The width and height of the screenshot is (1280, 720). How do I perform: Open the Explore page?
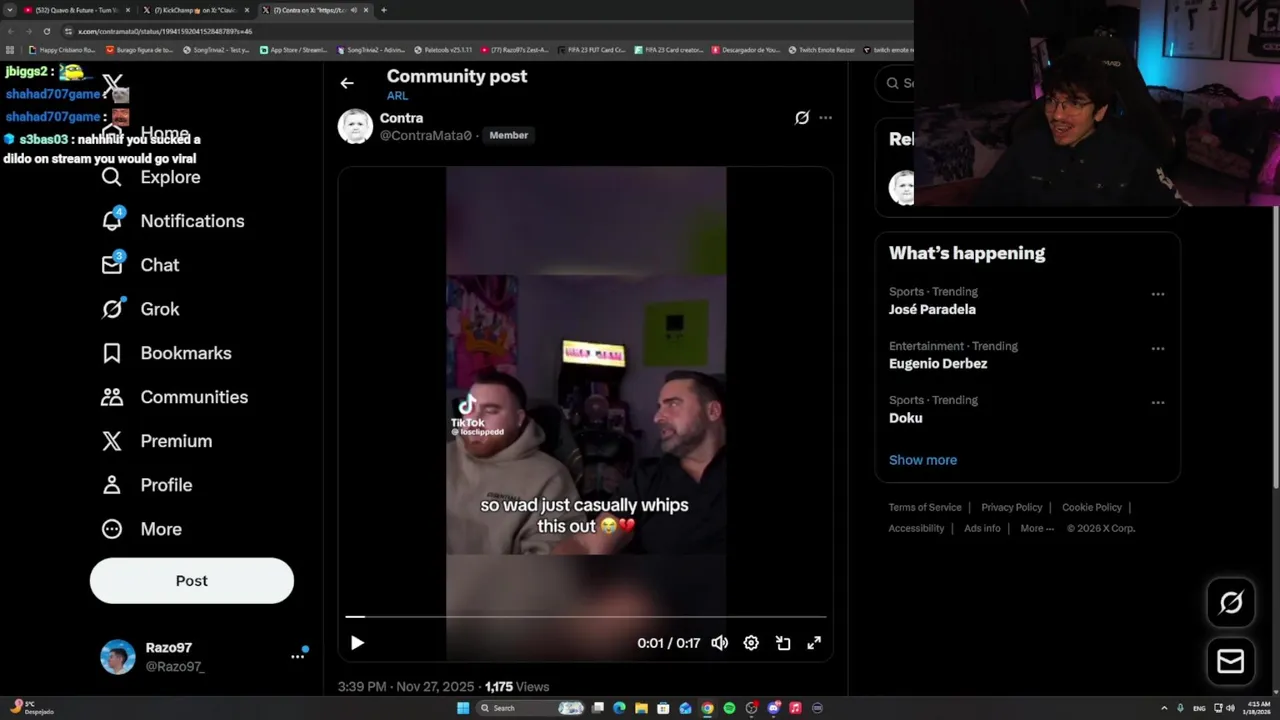pos(151,177)
